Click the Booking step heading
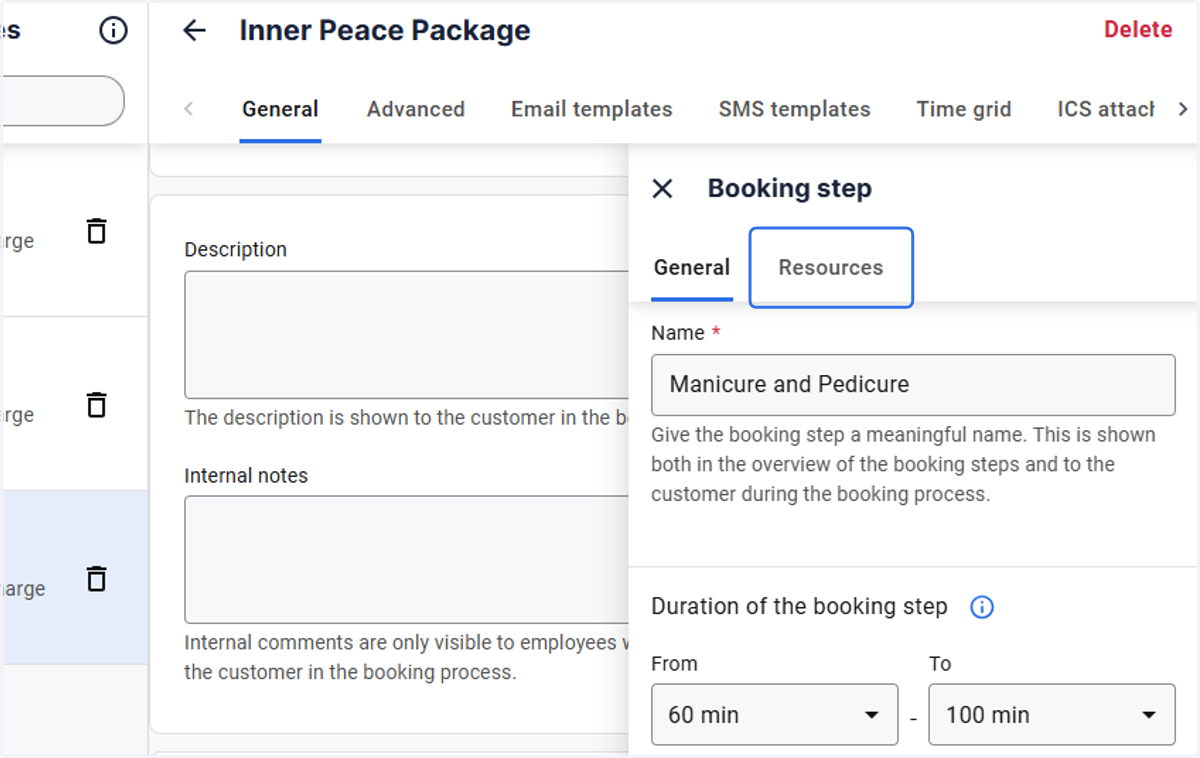The image size is (1200, 758). point(790,188)
